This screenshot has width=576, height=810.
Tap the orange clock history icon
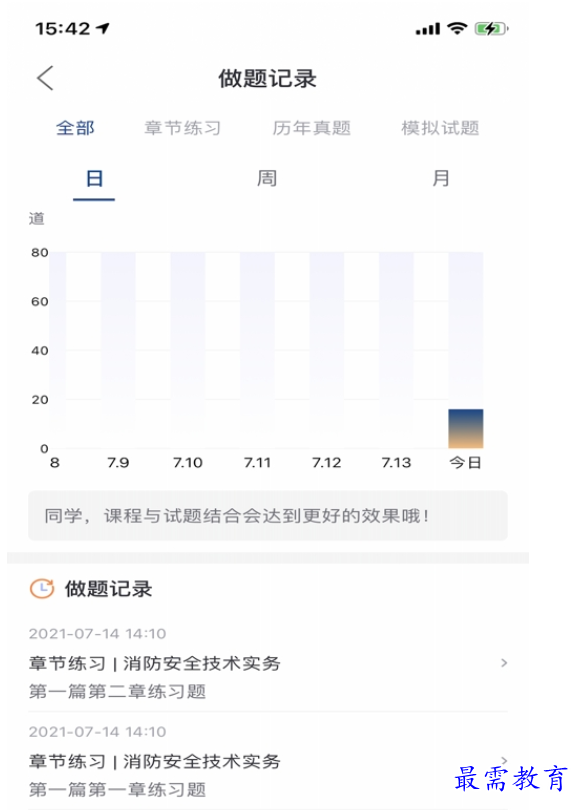pos(42,588)
